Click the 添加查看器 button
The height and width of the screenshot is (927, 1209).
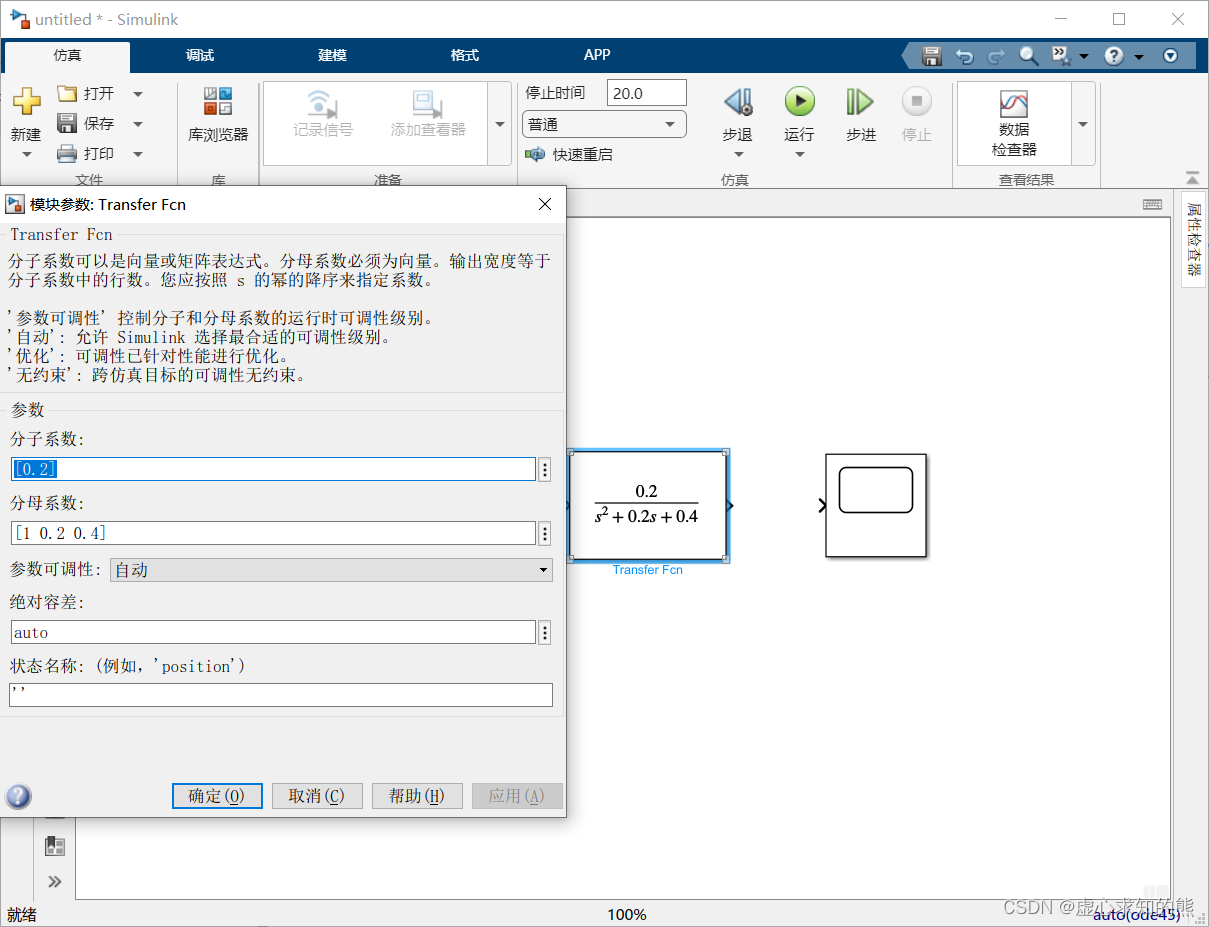point(428,114)
